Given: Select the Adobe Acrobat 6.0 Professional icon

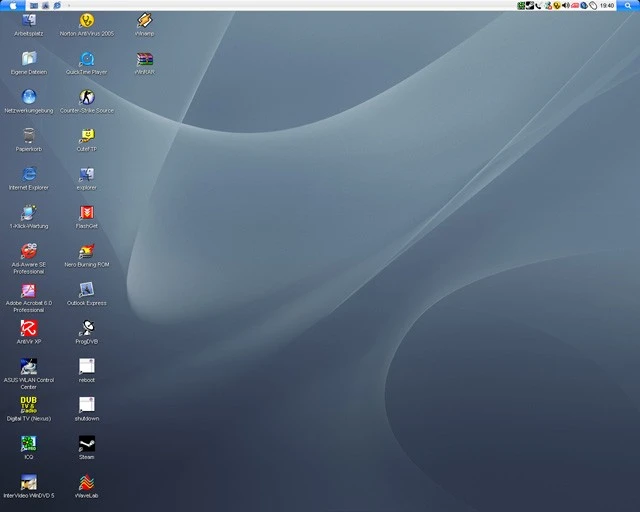Looking at the screenshot, I should coord(29,290).
